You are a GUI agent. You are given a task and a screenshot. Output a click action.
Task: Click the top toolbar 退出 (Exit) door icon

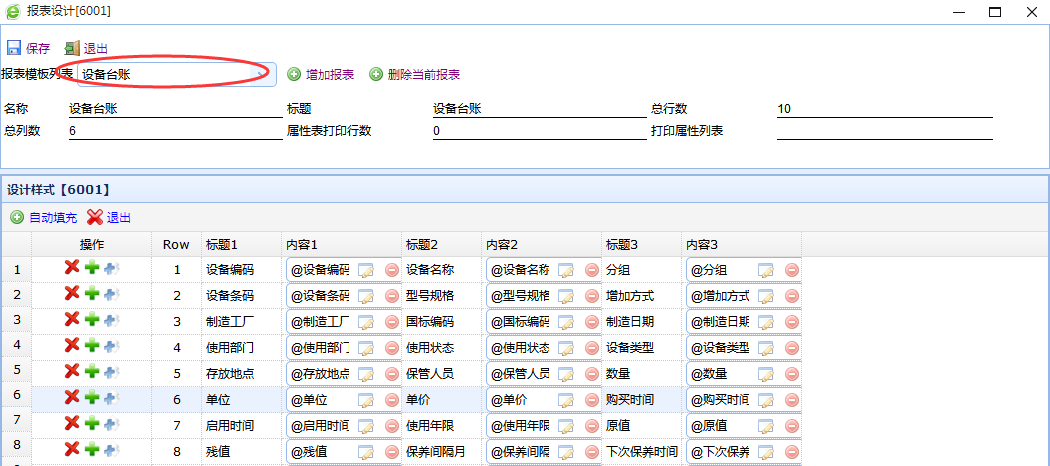tap(71, 48)
